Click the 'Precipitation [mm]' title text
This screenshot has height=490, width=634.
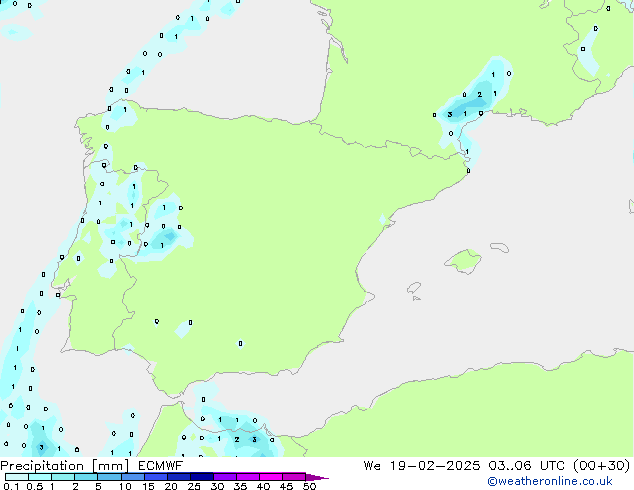(x=65, y=466)
